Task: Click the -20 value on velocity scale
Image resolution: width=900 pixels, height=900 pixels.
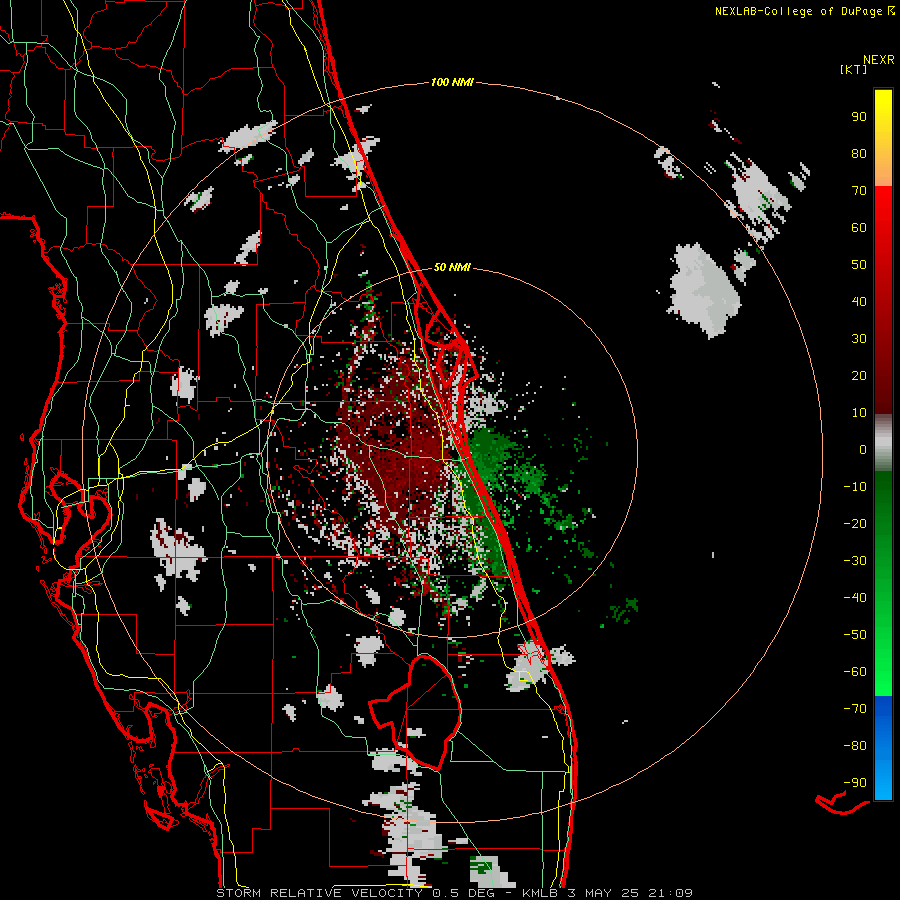Action: tap(855, 523)
